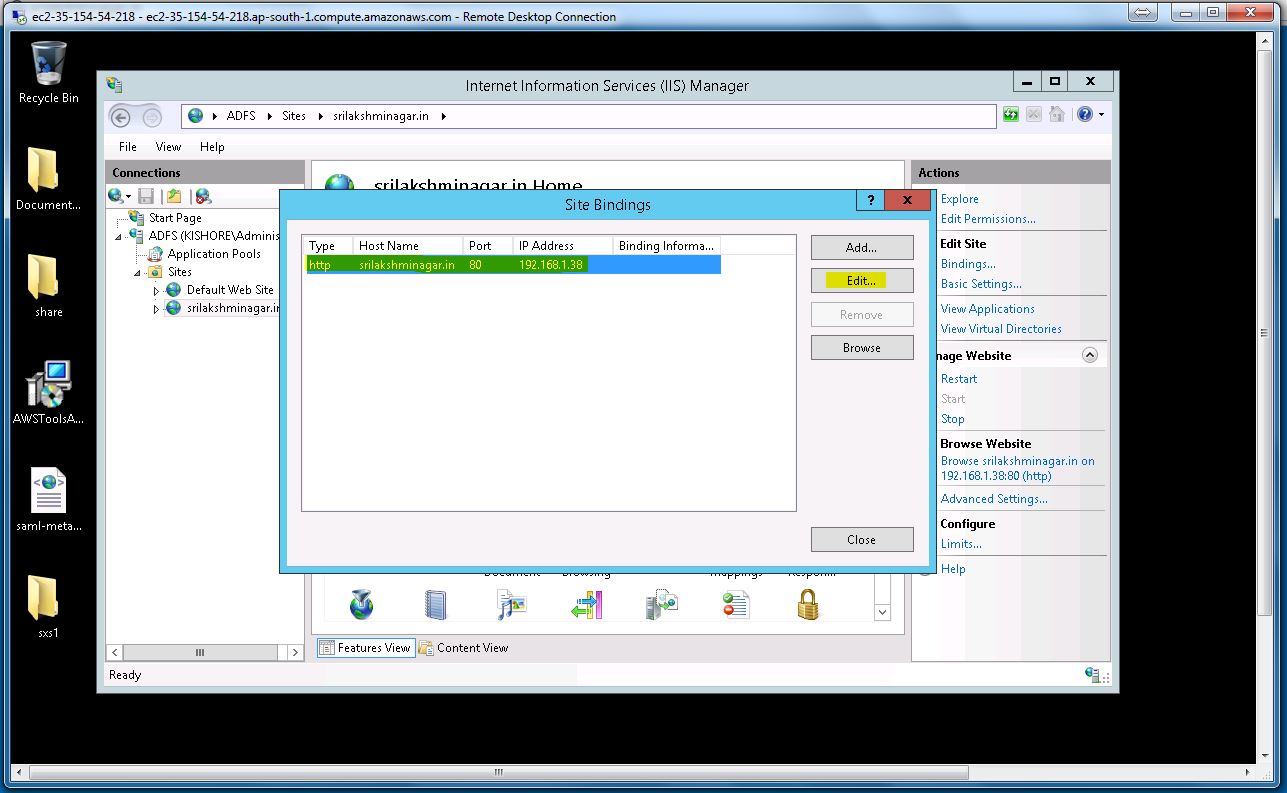
Task: Click the Refresh Page icon near address bar
Action: coord(1011,115)
